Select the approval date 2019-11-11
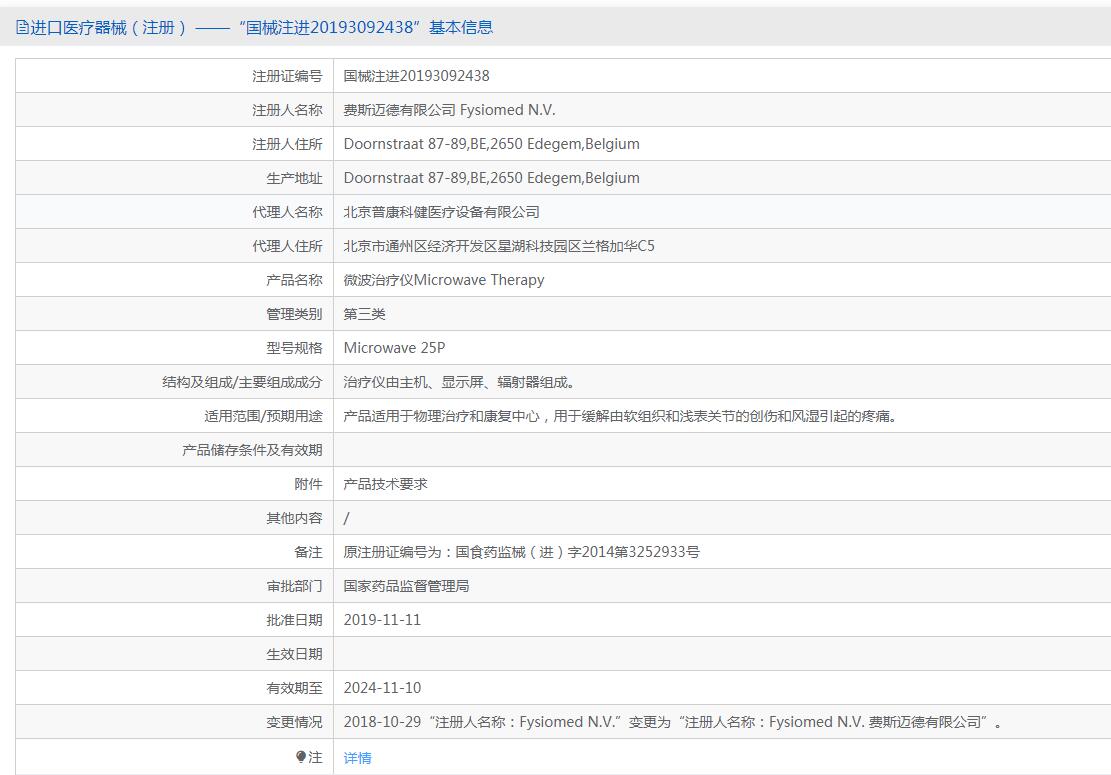 pyautogui.click(x=382, y=620)
